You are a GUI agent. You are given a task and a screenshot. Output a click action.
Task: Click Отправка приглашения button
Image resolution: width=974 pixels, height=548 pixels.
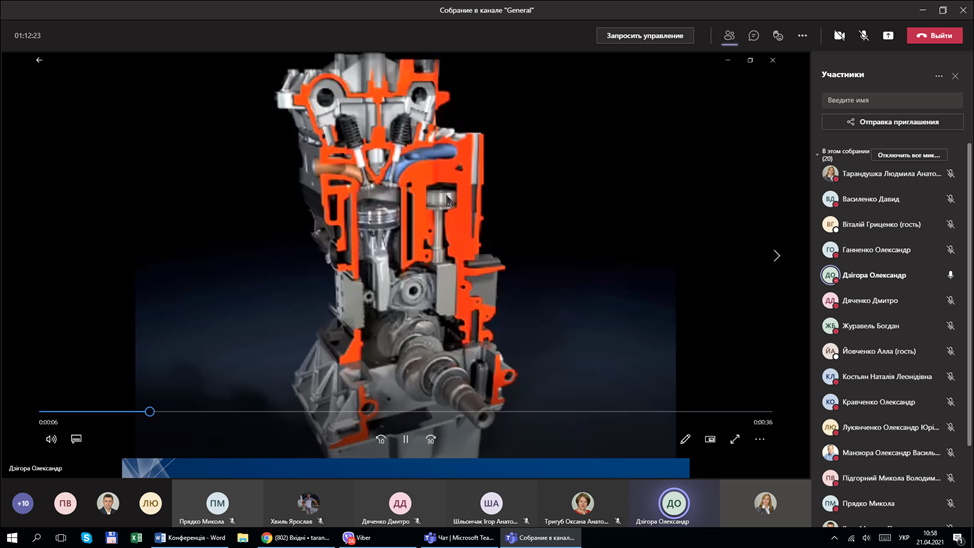892,122
